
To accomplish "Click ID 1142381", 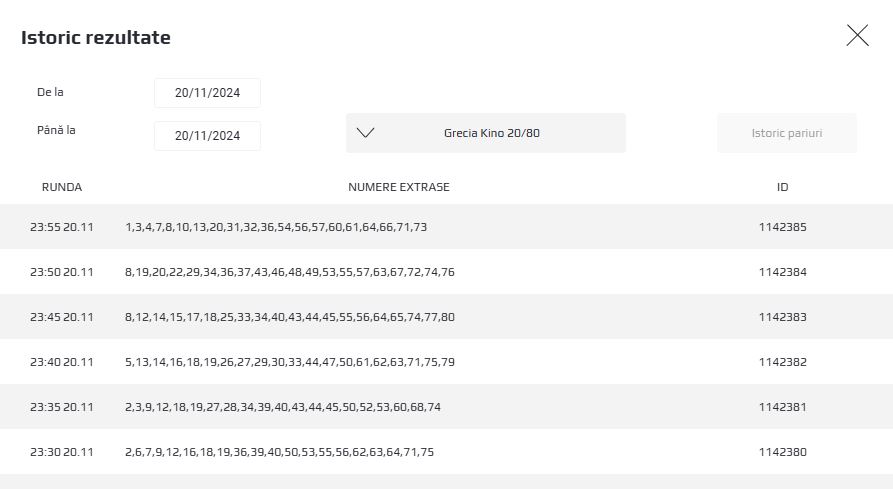I will click(x=783, y=406).
